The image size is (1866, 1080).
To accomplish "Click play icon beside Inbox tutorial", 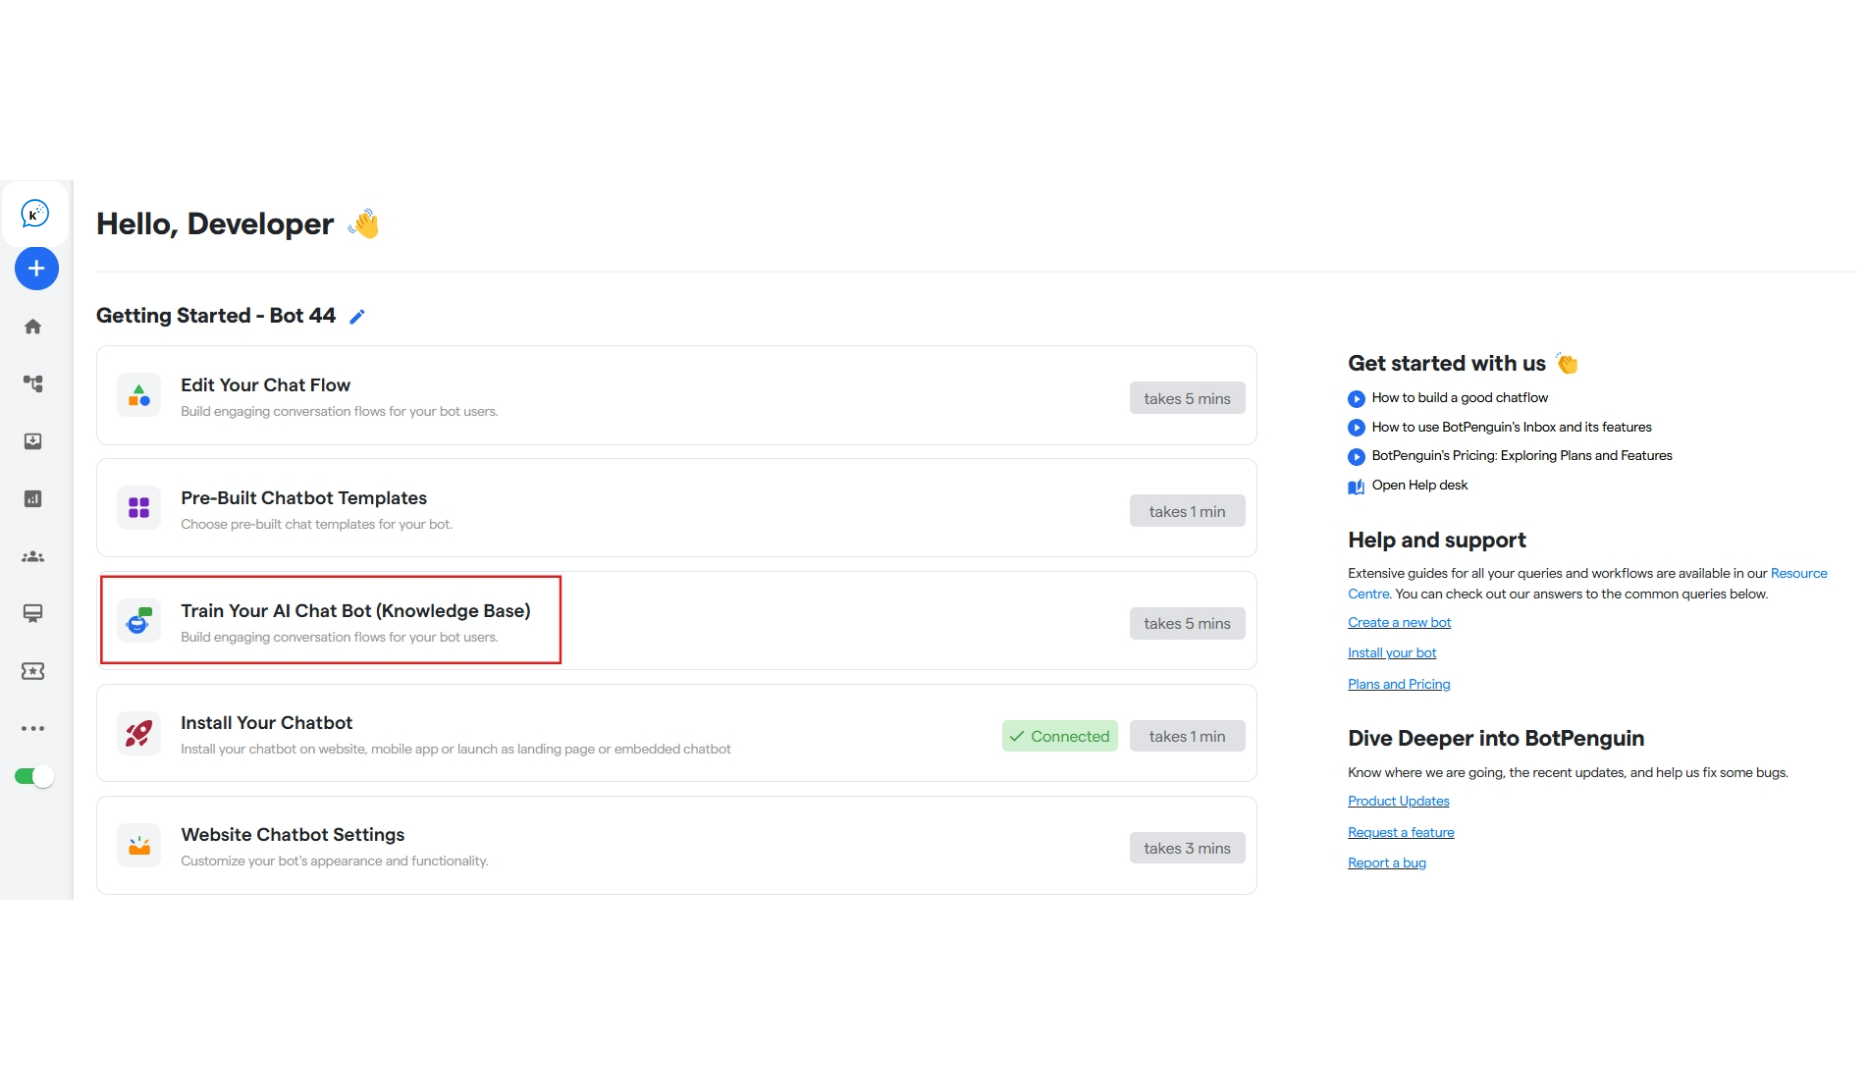I will coord(1356,428).
